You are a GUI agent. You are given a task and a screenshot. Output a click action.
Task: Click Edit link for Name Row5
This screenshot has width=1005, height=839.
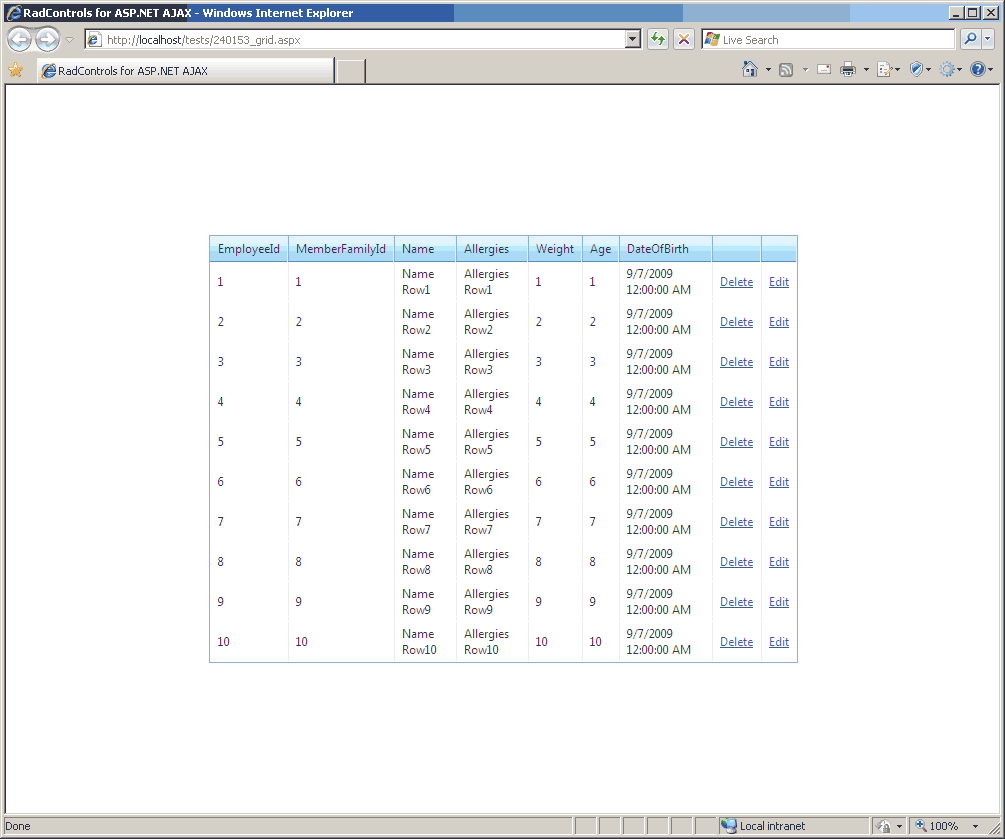(x=779, y=442)
